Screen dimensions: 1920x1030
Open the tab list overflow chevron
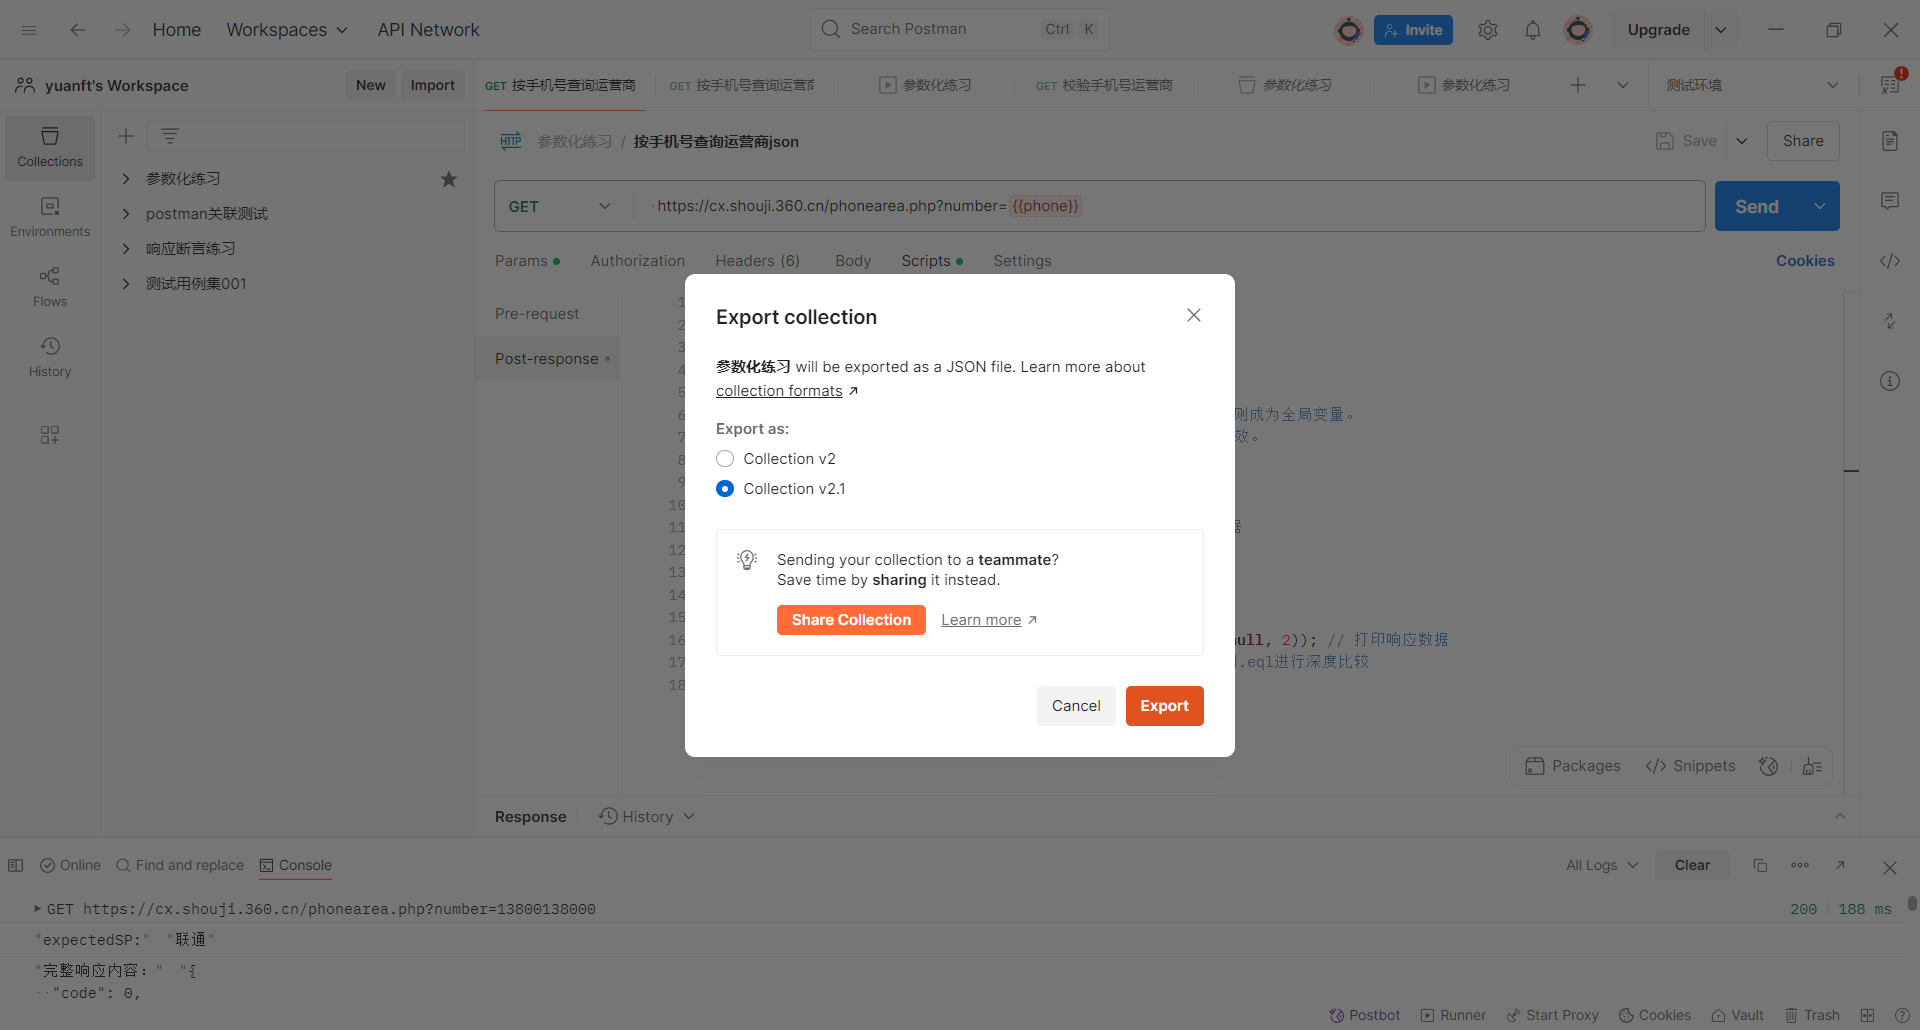tap(1623, 85)
